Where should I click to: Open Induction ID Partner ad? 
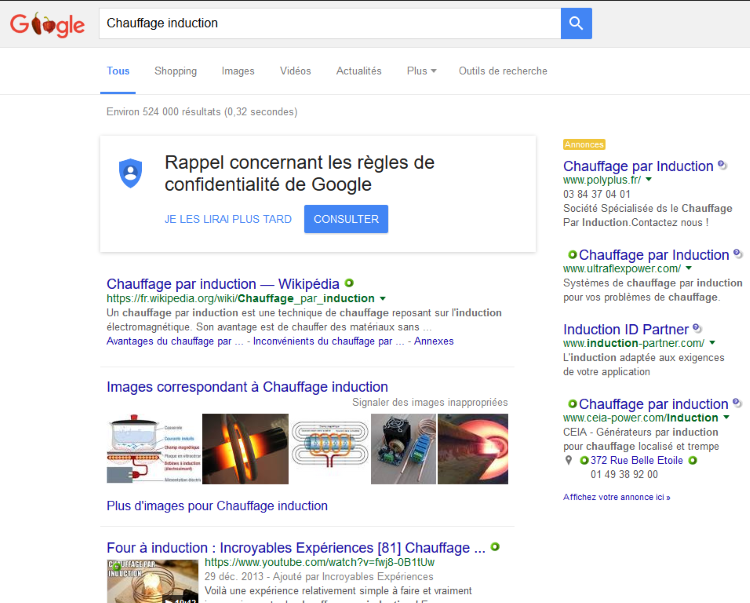626,329
